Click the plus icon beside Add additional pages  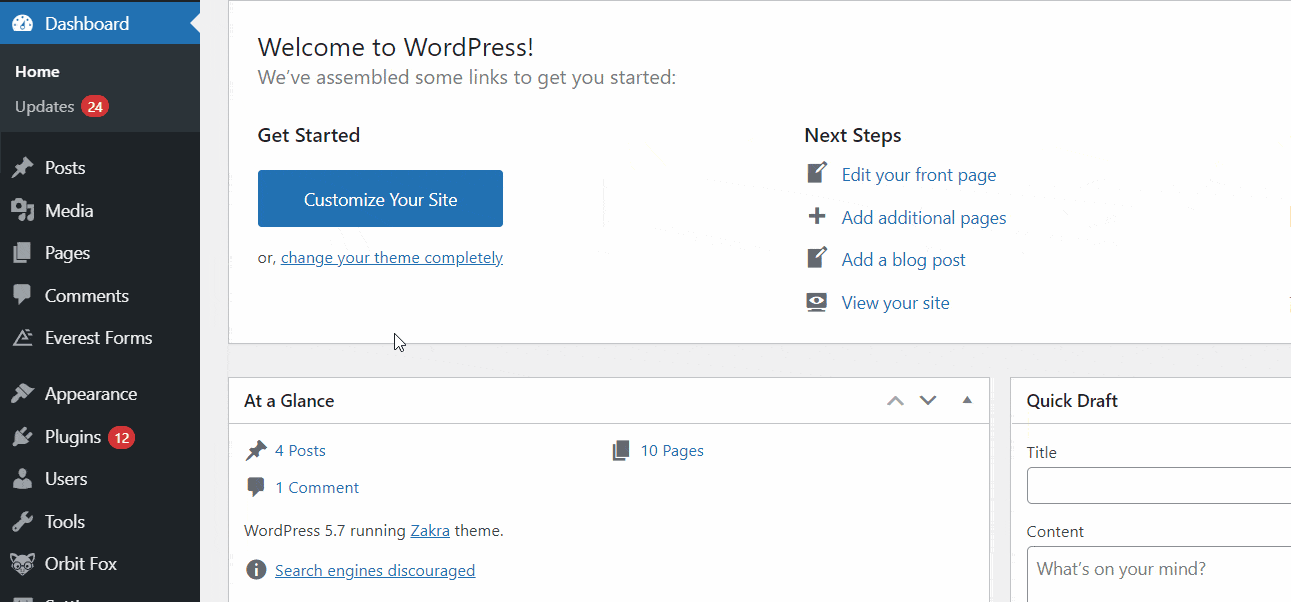817,216
